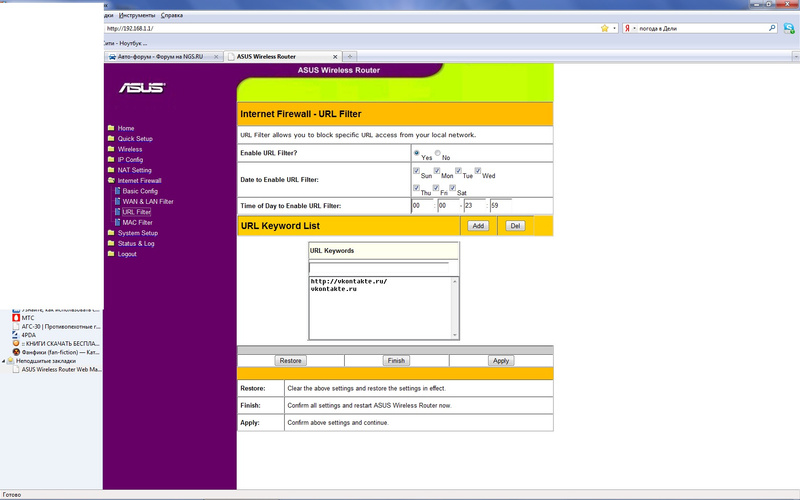Image resolution: width=800 pixels, height=500 pixels.
Task: Click the Home folder icon in router menu
Action: [111, 128]
